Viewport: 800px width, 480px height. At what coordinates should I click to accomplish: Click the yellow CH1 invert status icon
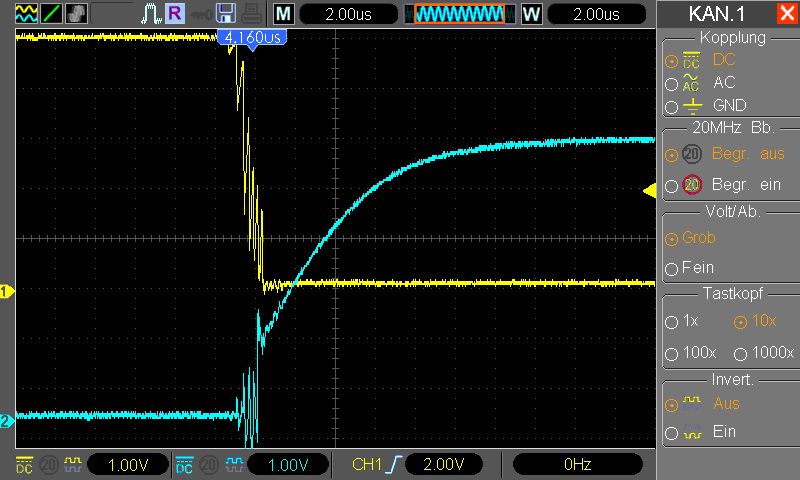tap(72, 464)
